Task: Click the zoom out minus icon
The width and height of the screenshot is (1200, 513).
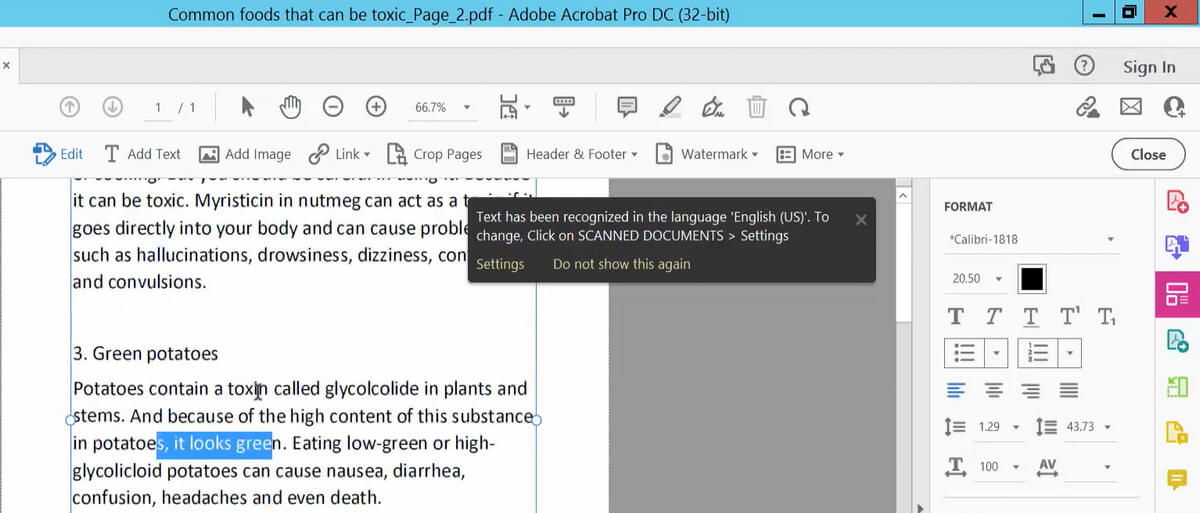Action: 334,106
